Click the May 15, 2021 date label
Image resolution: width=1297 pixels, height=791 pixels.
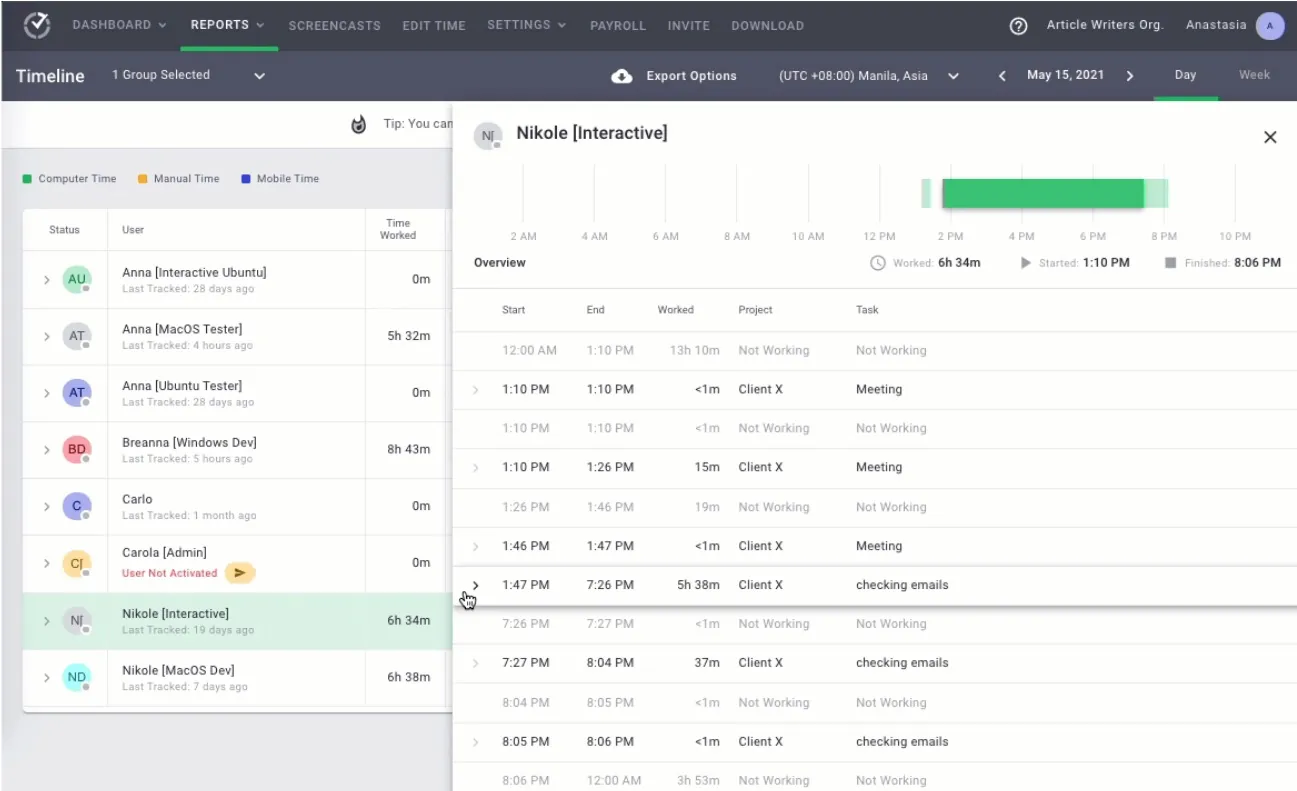tap(1066, 76)
